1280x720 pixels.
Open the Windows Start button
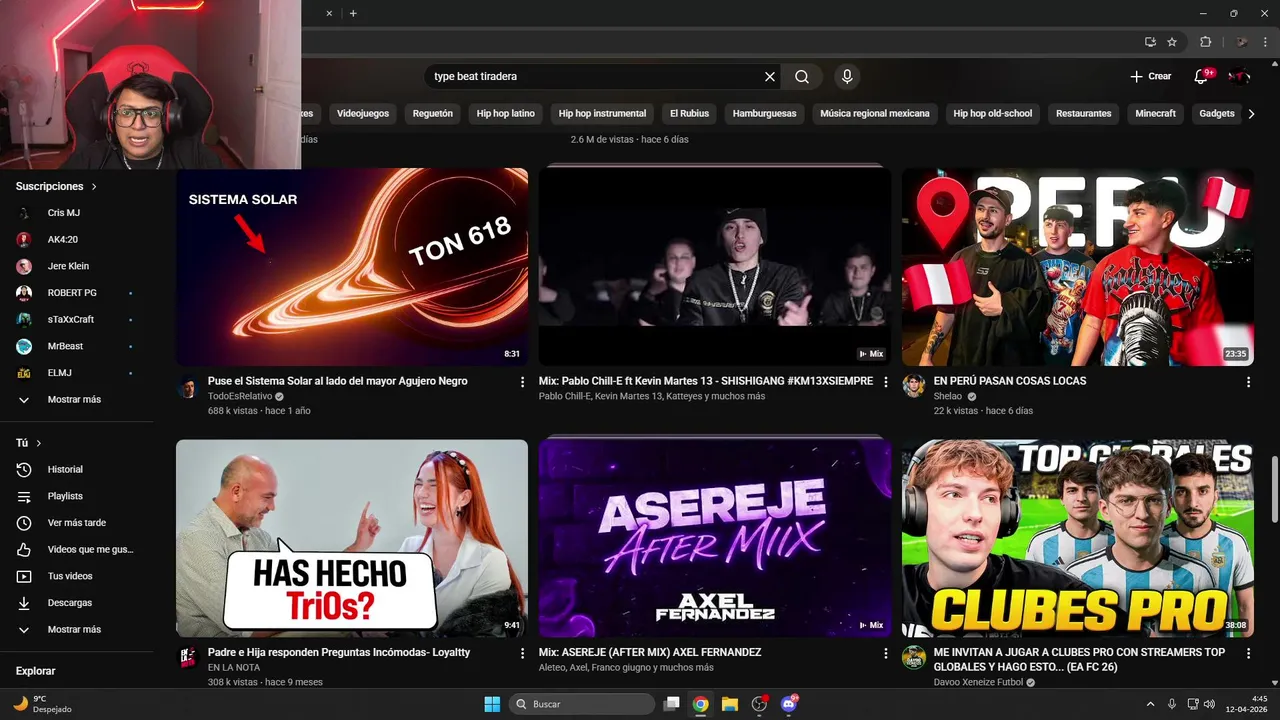492,704
